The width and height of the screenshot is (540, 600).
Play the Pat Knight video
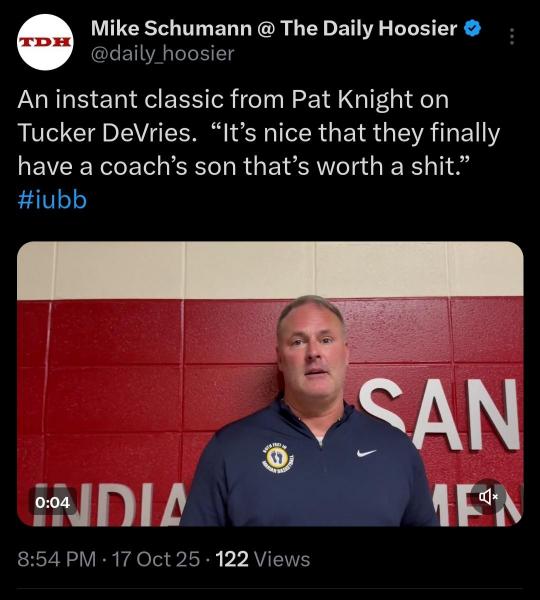pos(270,384)
